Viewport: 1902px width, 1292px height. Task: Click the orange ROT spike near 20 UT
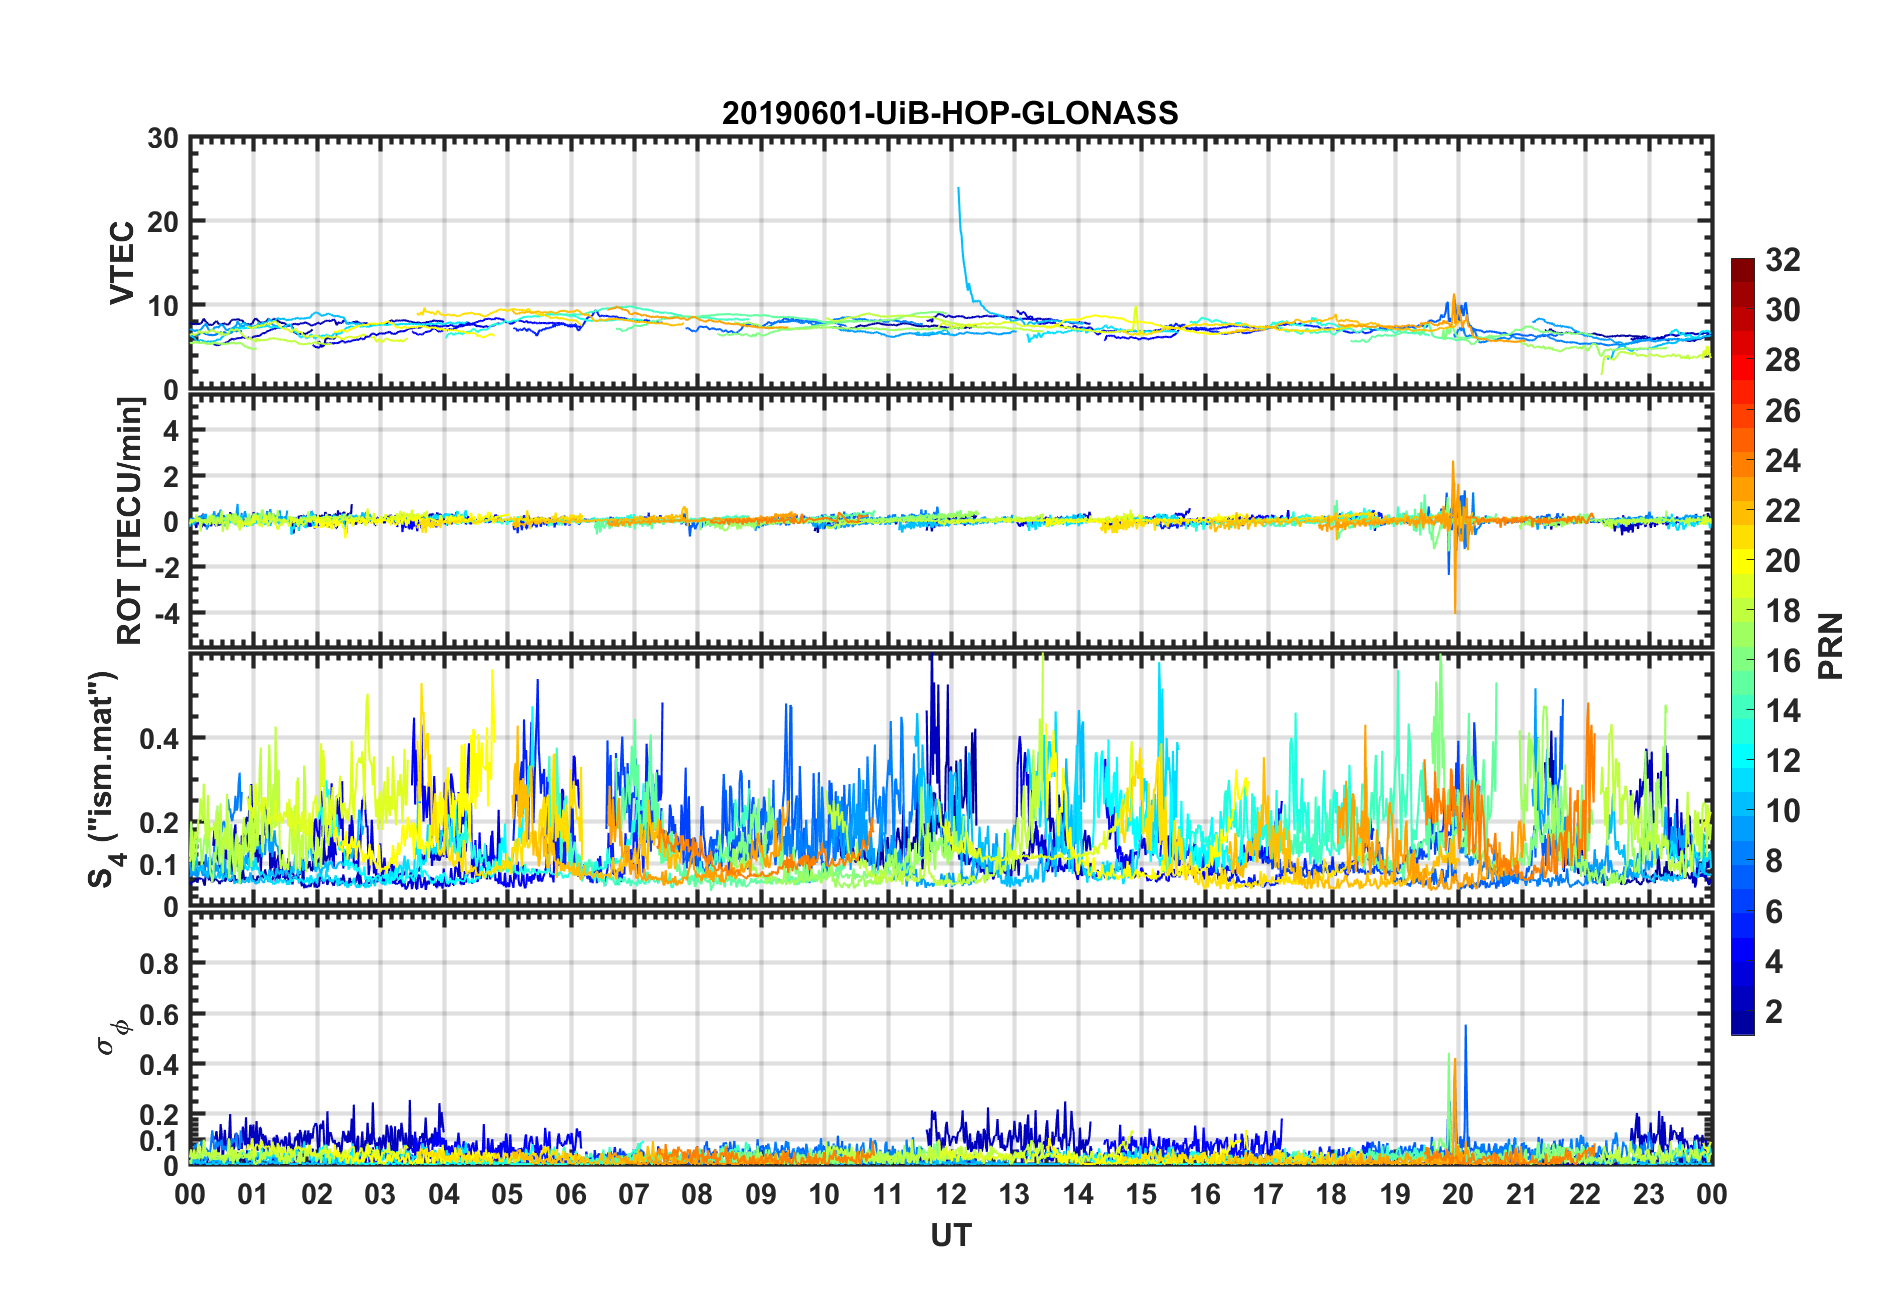click(x=1454, y=535)
